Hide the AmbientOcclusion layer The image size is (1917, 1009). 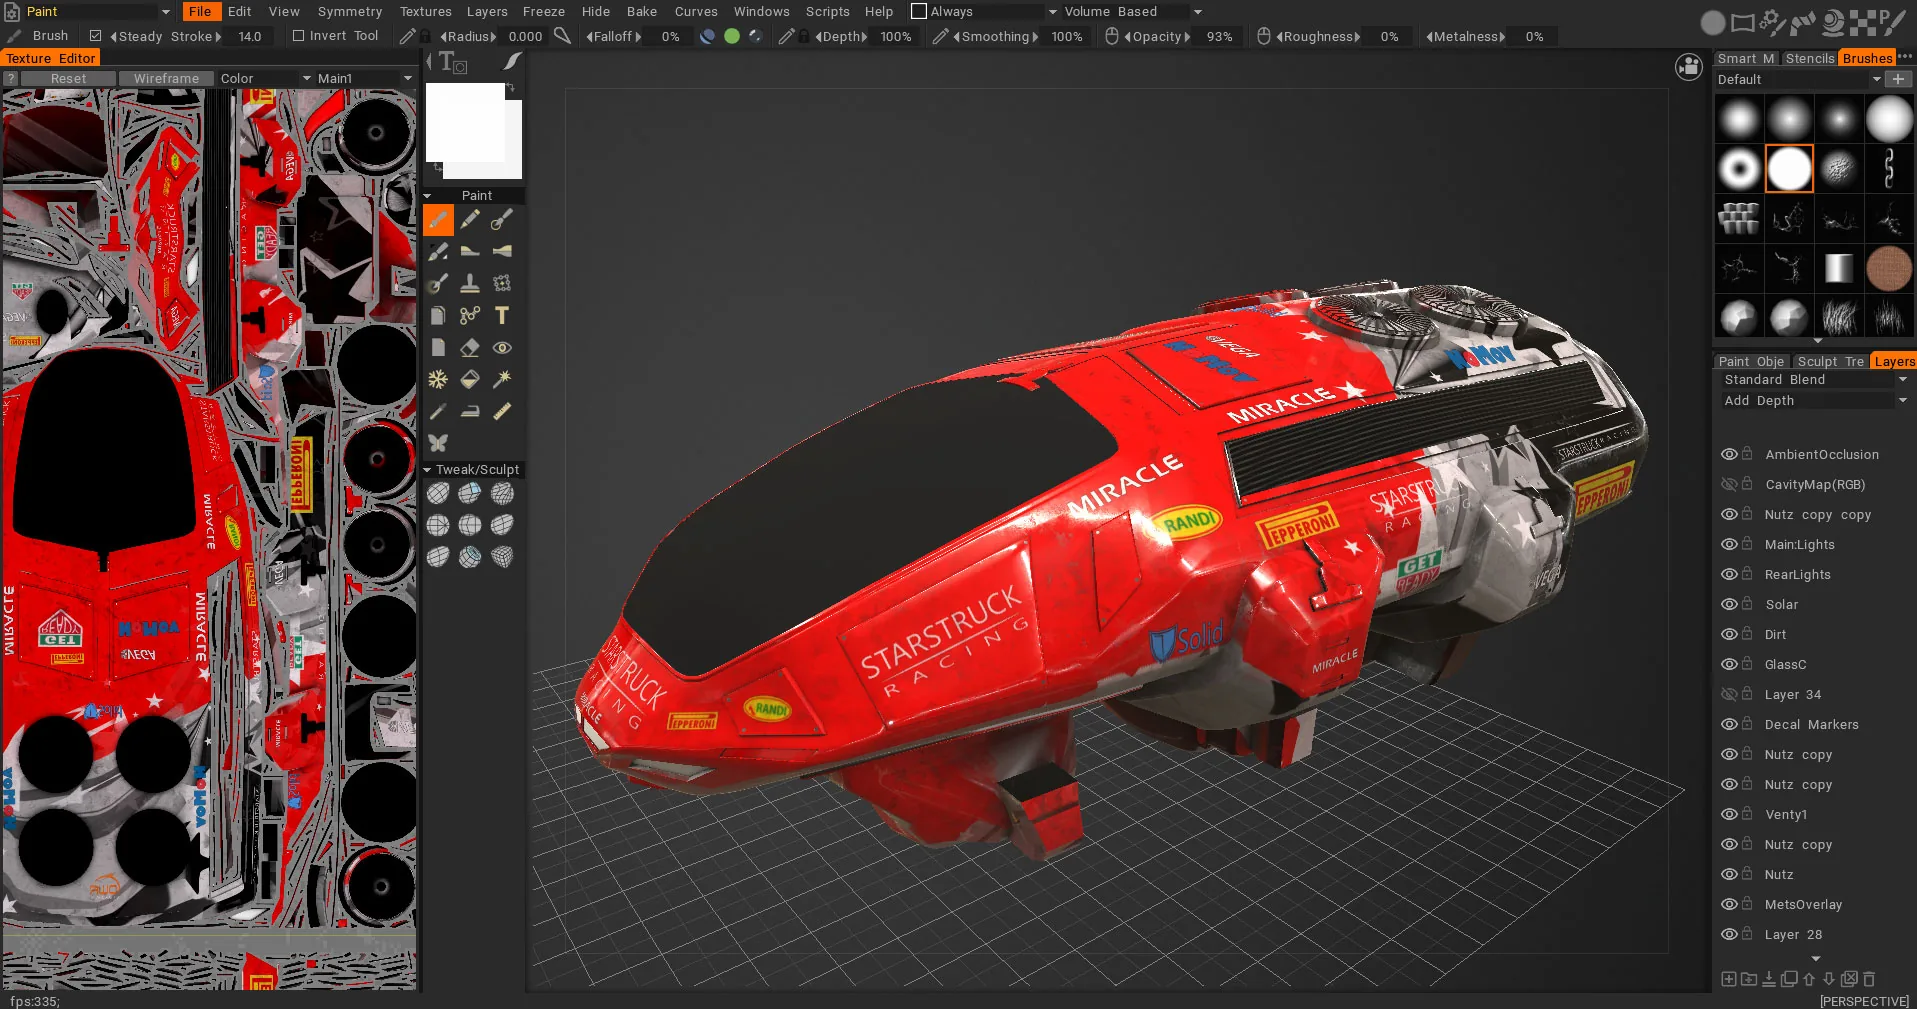pos(1728,454)
